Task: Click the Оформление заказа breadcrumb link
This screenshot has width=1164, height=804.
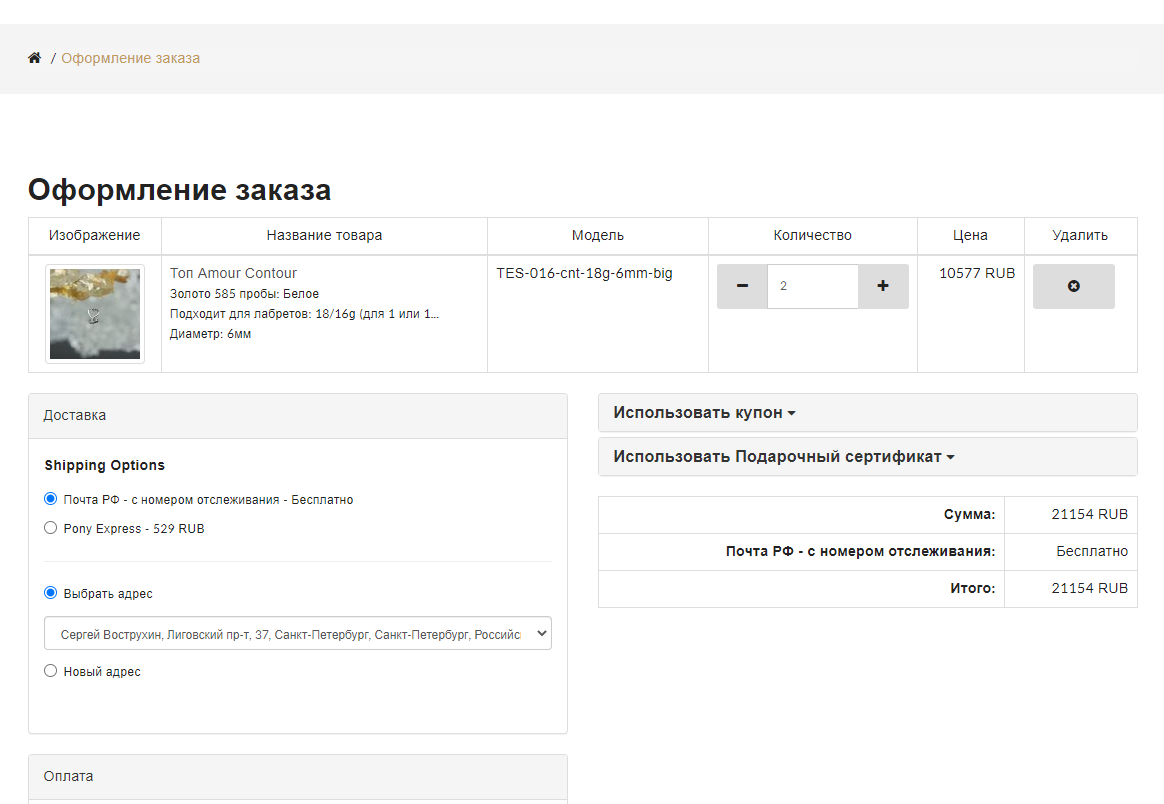Action: coord(131,58)
